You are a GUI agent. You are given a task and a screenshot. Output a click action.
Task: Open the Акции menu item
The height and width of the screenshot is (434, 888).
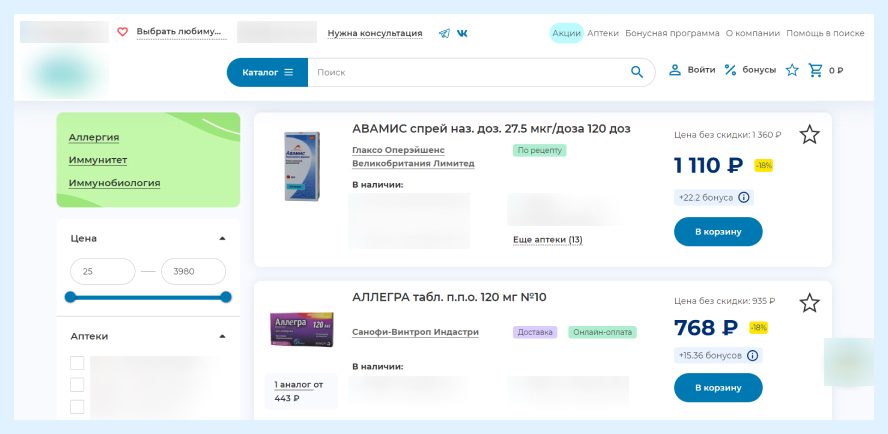pyautogui.click(x=566, y=33)
